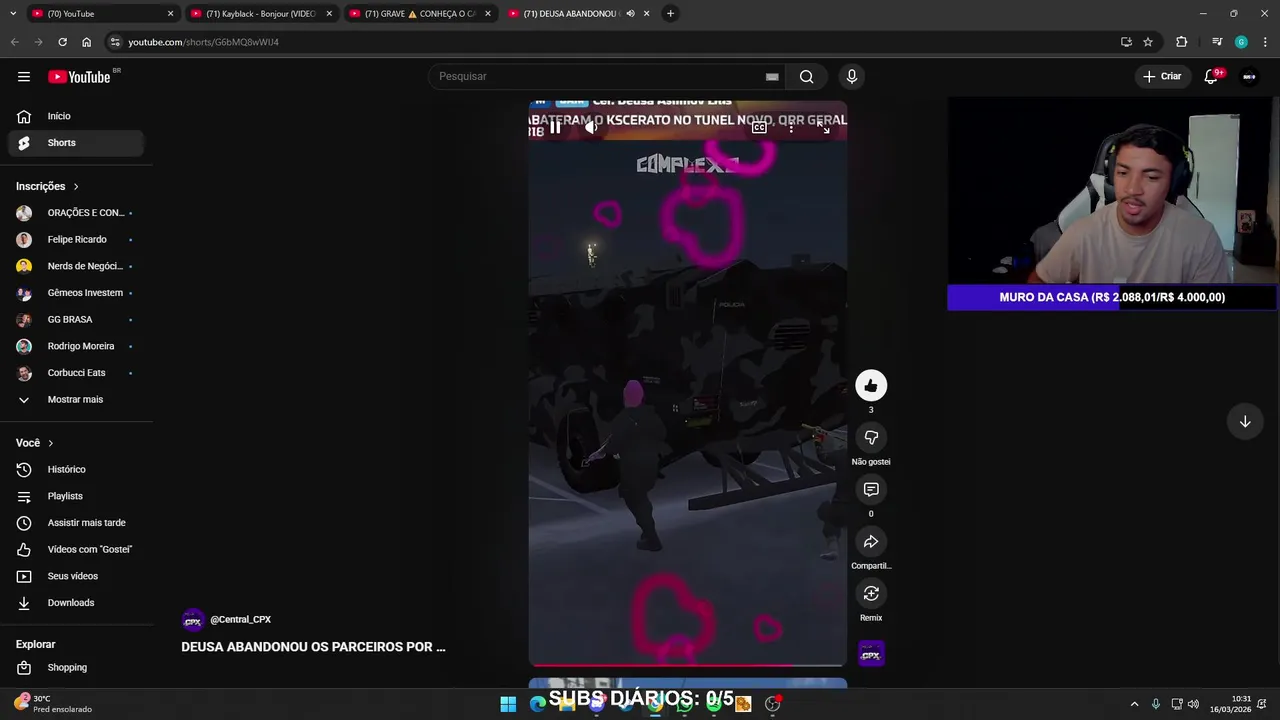
Task: Open Shopping under Explorar
Action: click(76, 667)
